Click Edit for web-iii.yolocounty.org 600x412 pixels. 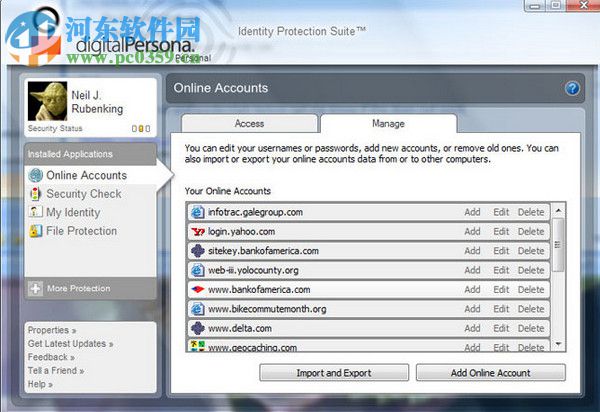501,270
